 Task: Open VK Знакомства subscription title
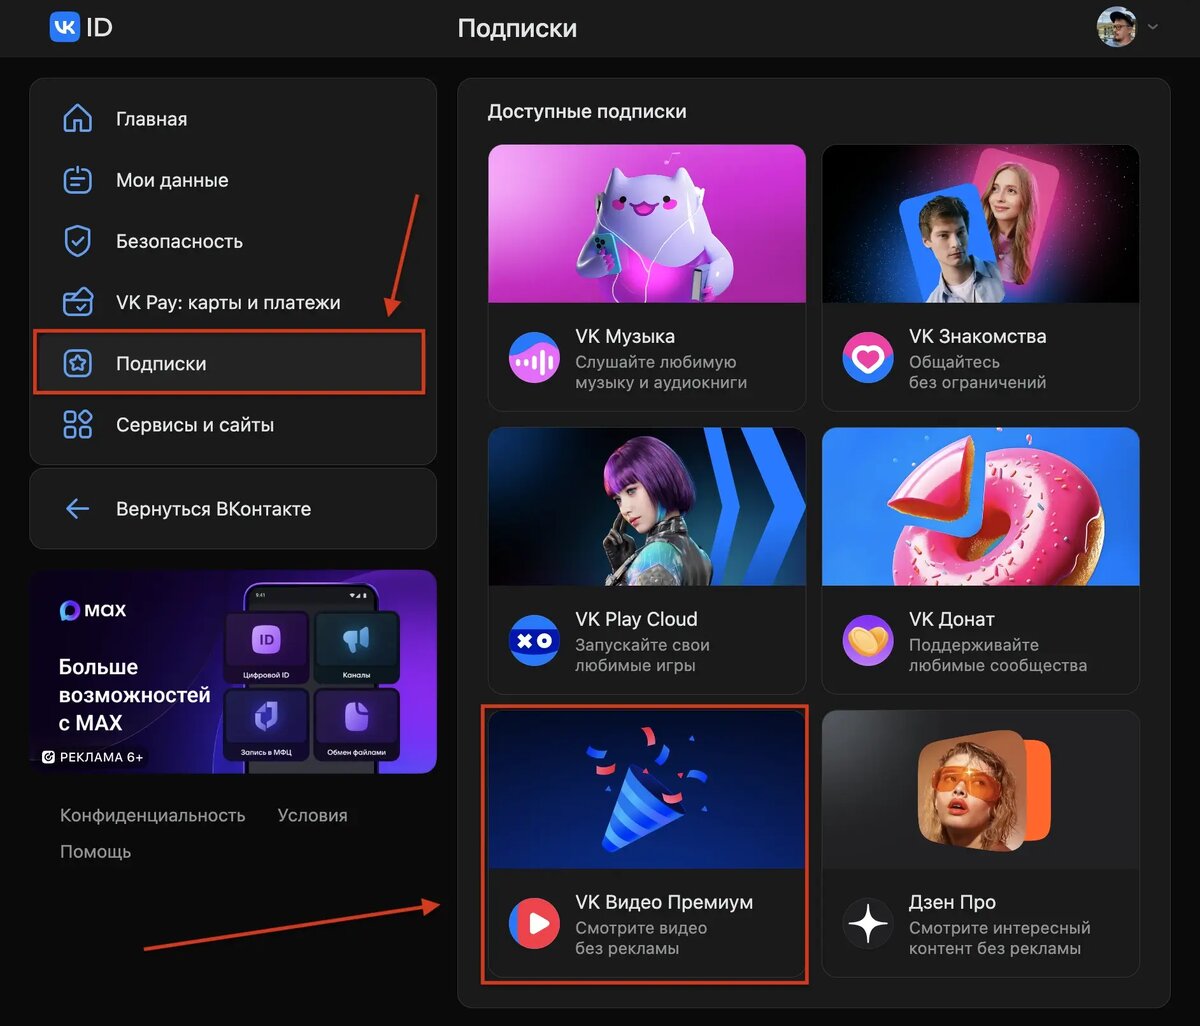pyautogui.click(x=977, y=336)
